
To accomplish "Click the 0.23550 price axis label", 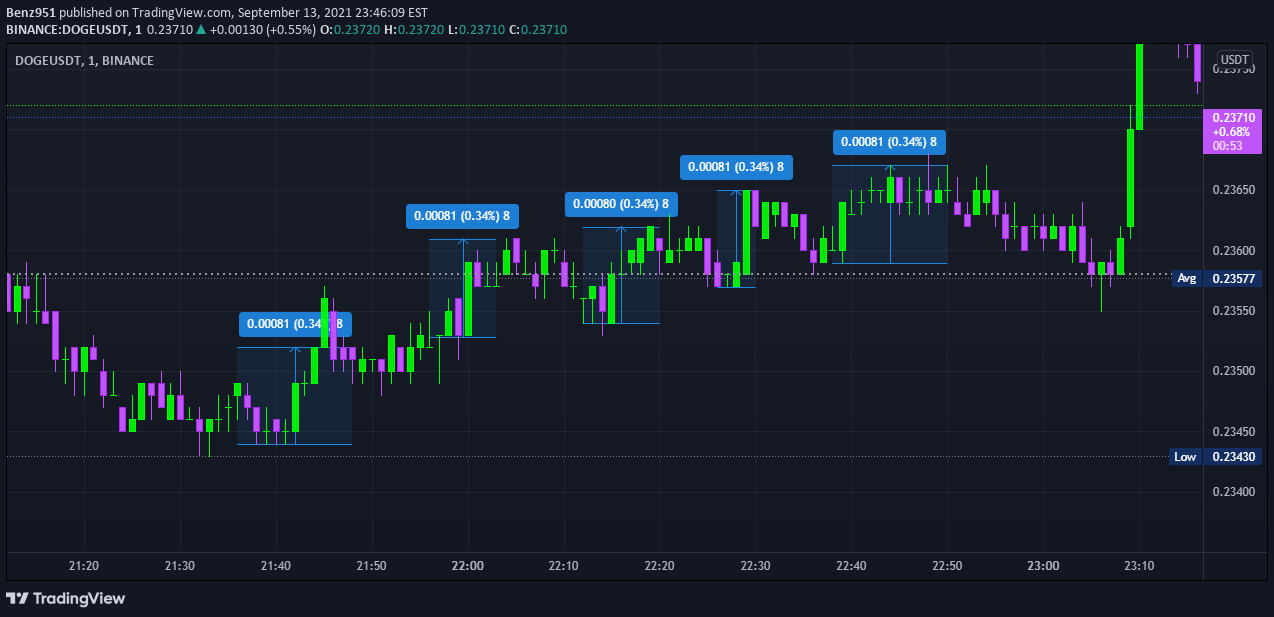I will 1234,311.
